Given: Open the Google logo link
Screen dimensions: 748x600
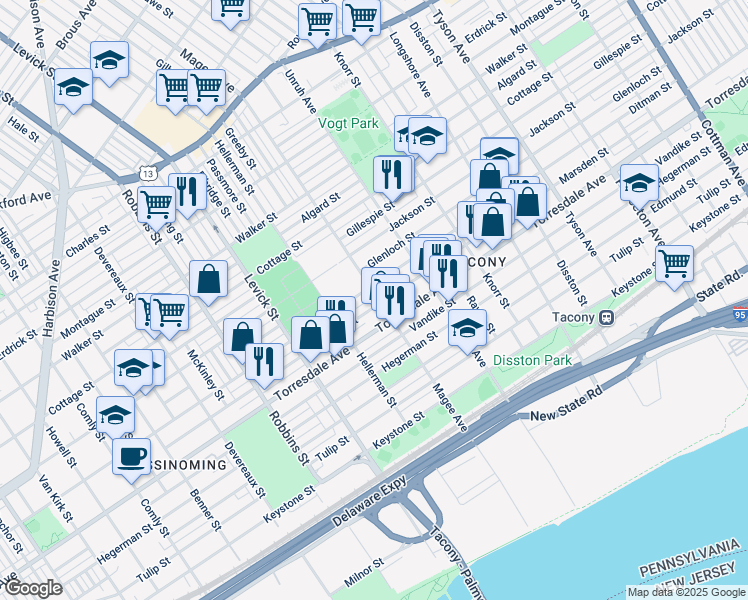Looking at the screenshot, I should [33, 589].
